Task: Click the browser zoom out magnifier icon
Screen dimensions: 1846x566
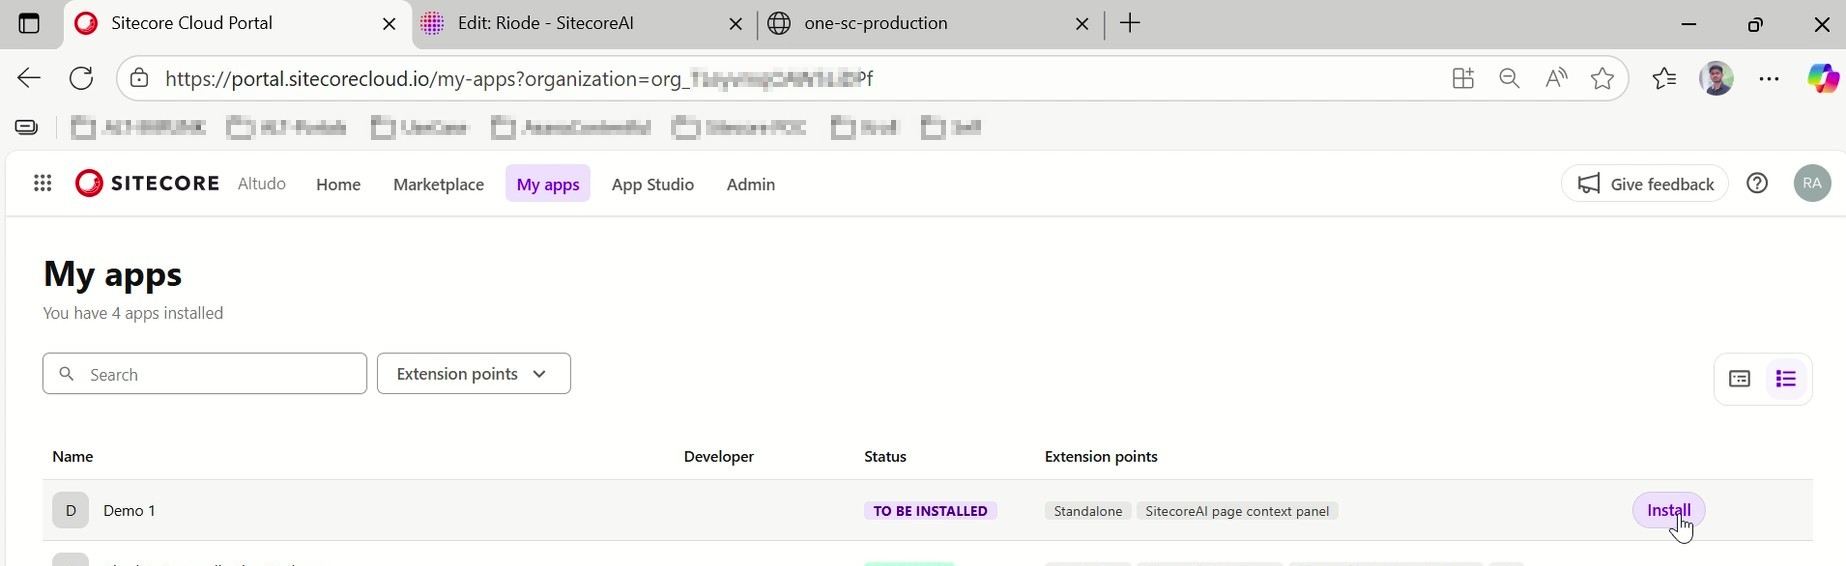Action: click(1509, 78)
